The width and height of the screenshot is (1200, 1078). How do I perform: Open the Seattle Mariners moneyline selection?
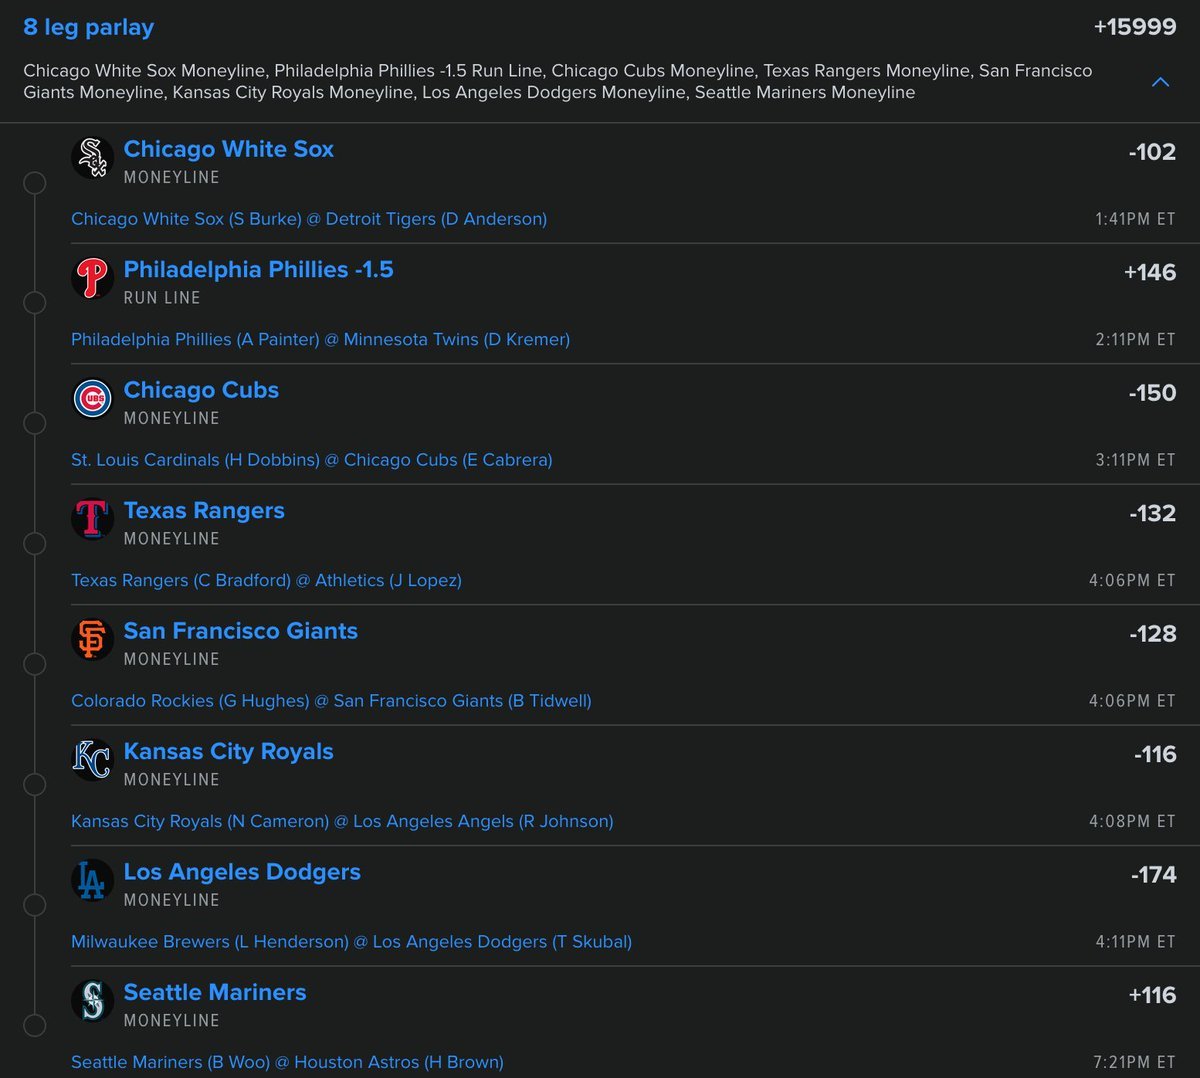[x=215, y=993]
